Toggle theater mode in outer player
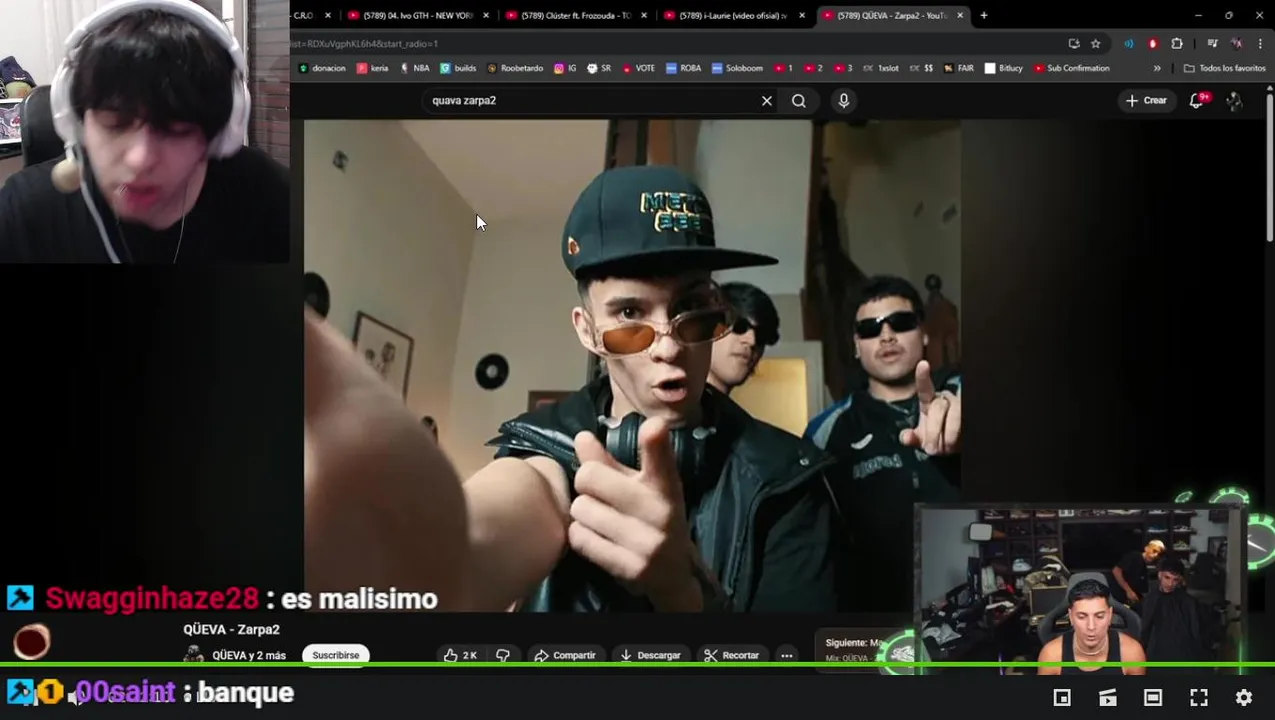 1153,698
